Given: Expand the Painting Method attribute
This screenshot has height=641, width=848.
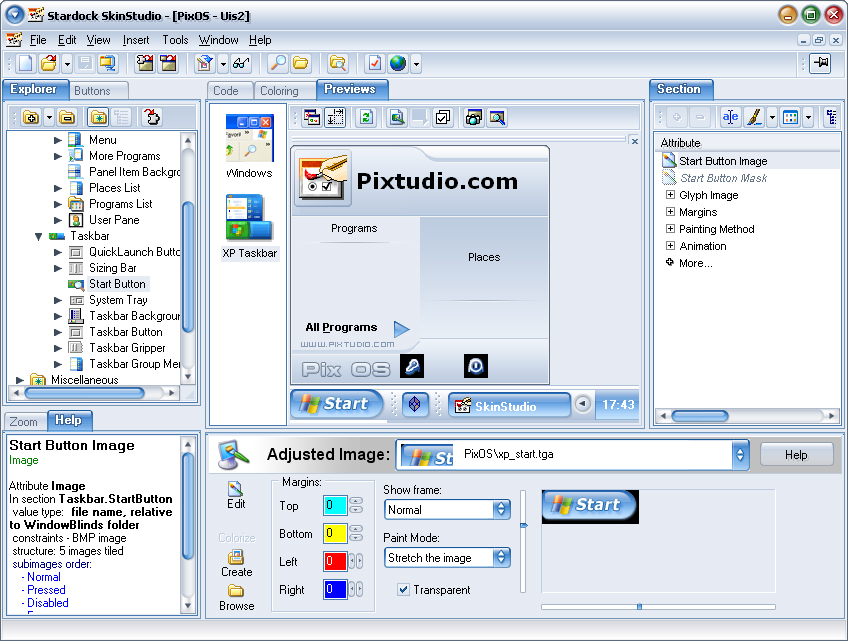Looking at the screenshot, I should (x=670, y=229).
